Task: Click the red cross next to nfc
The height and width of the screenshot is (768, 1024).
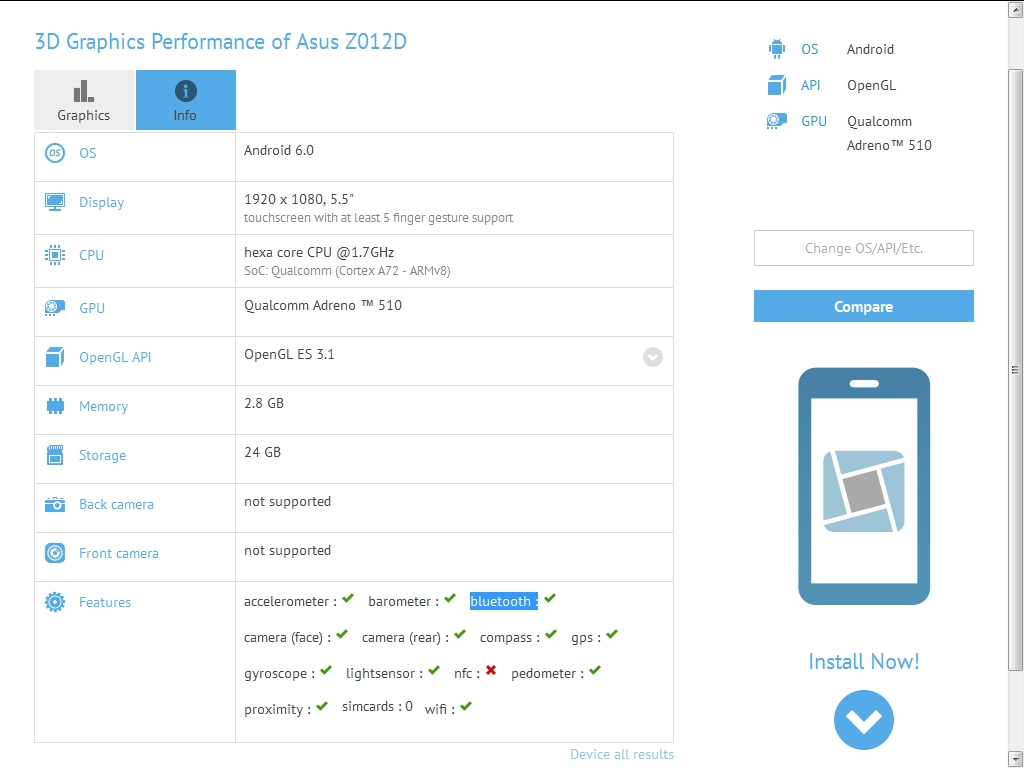Action: tap(491, 671)
